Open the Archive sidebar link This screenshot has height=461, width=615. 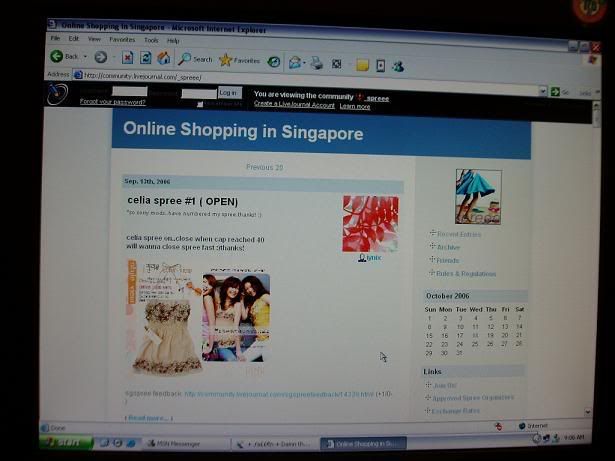pos(448,247)
